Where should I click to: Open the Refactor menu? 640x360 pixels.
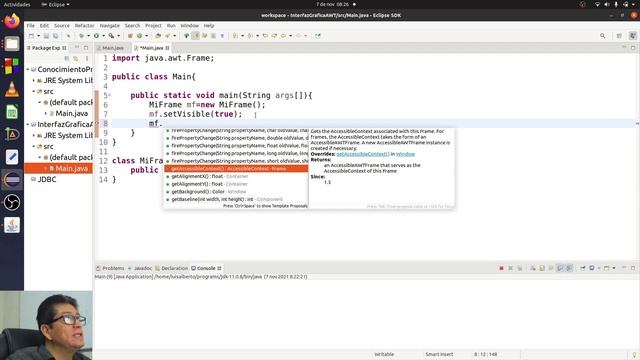[x=84, y=26]
